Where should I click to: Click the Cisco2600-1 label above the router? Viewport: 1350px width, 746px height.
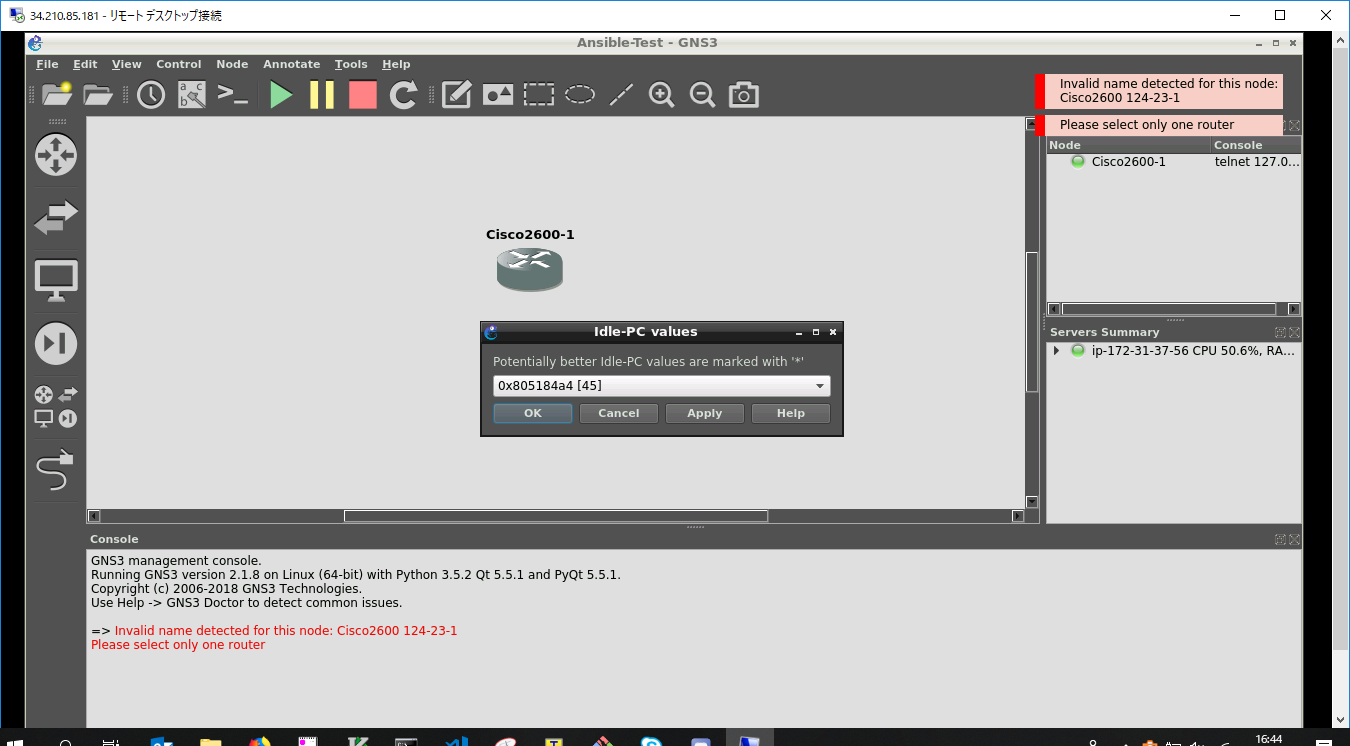click(x=530, y=235)
